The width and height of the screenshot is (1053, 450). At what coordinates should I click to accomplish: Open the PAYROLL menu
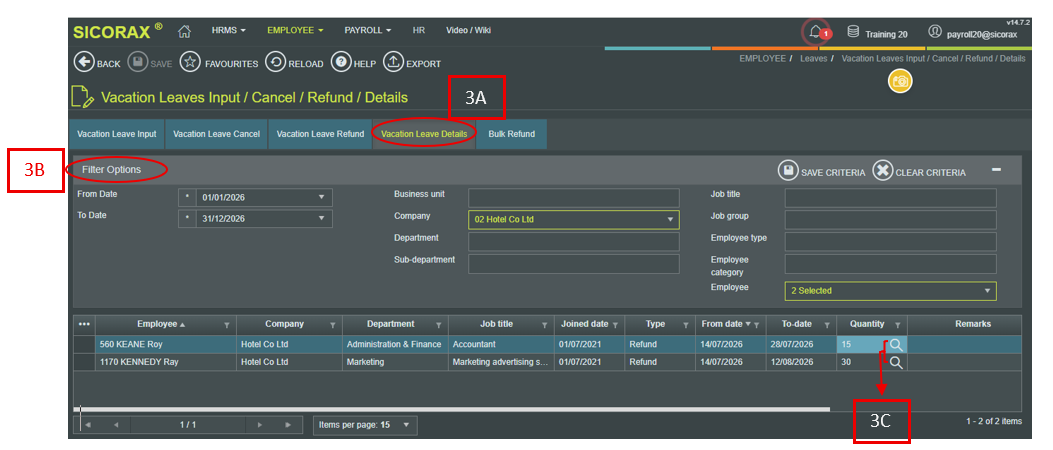[x=368, y=30]
